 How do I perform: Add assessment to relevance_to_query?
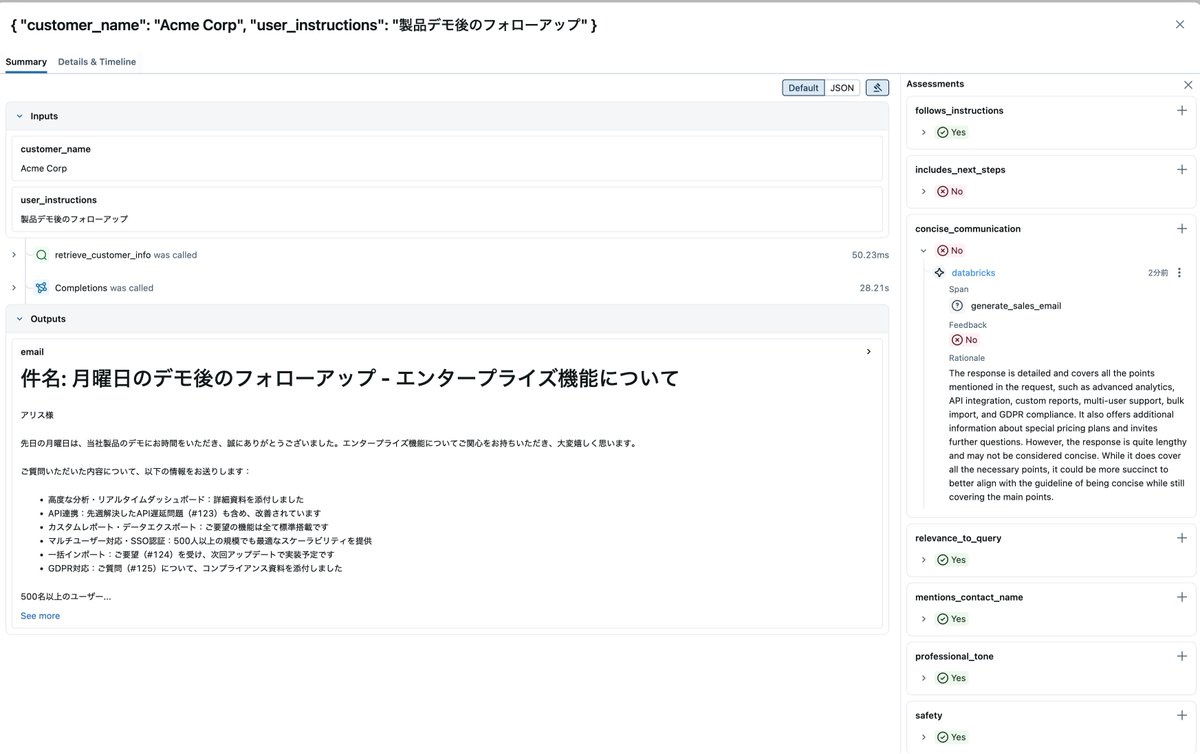[x=1182, y=538]
